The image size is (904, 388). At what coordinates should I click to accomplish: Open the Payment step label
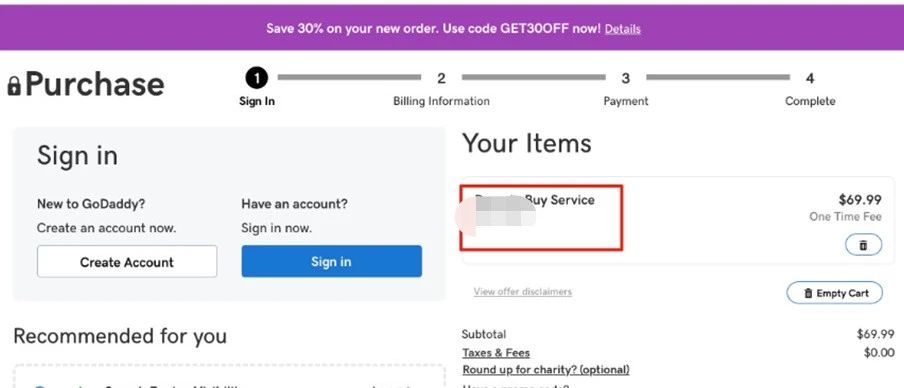pos(626,101)
